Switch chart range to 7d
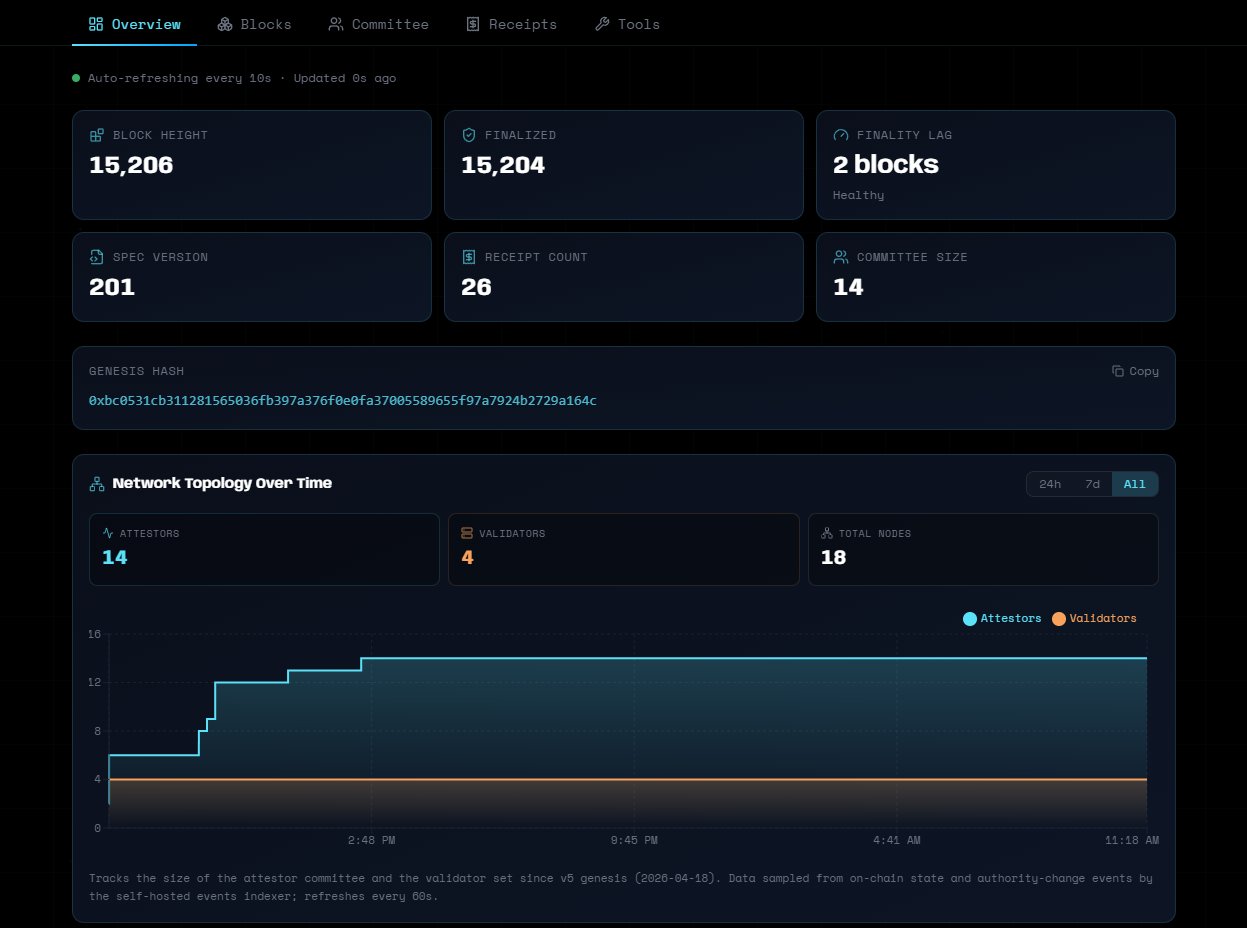The image size is (1247, 928). click(x=1092, y=484)
